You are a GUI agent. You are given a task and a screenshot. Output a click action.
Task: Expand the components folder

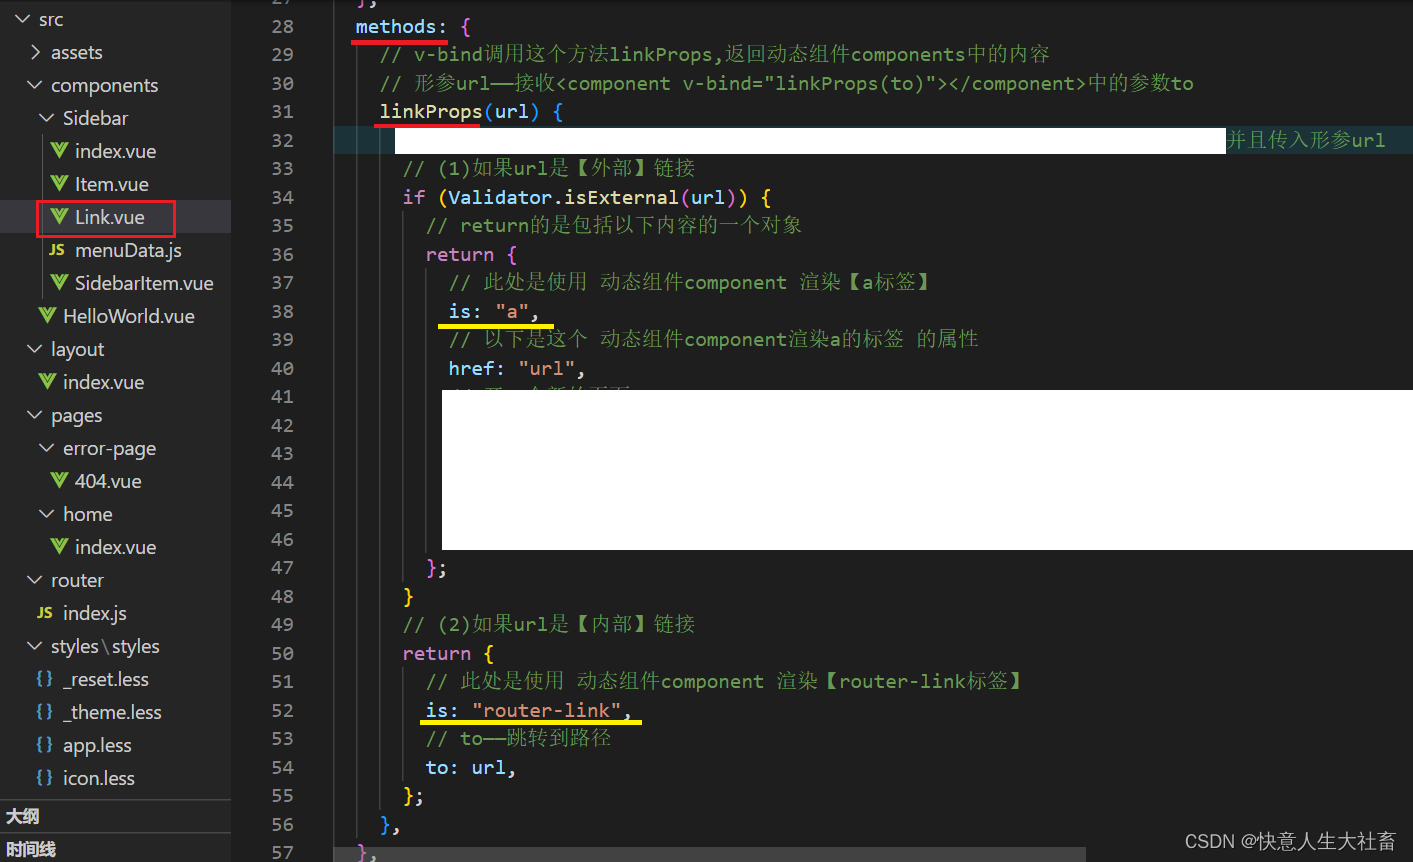point(30,85)
